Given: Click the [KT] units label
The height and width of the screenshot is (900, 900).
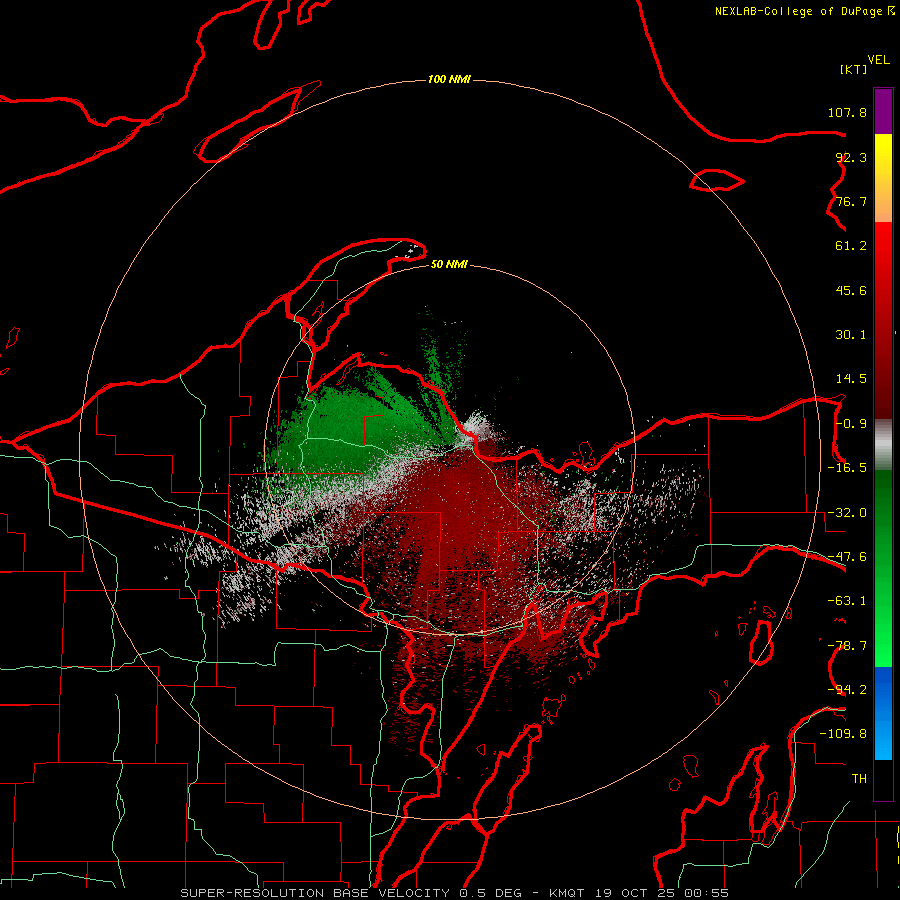Looking at the screenshot, I should (854, 69).
